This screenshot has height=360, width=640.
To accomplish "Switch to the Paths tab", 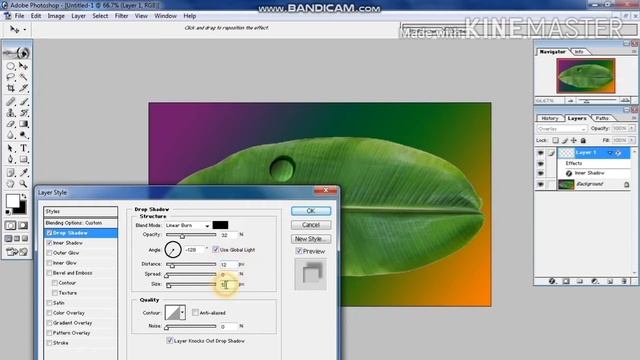I will (602, 118).
